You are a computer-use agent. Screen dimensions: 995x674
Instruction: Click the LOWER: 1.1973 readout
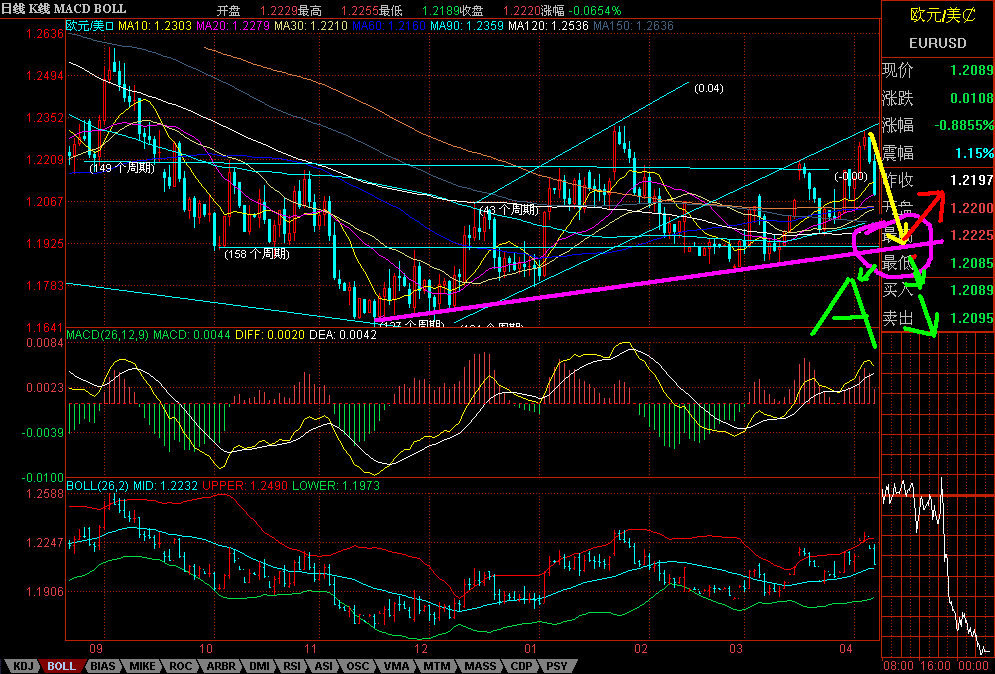tap(336, 486)
